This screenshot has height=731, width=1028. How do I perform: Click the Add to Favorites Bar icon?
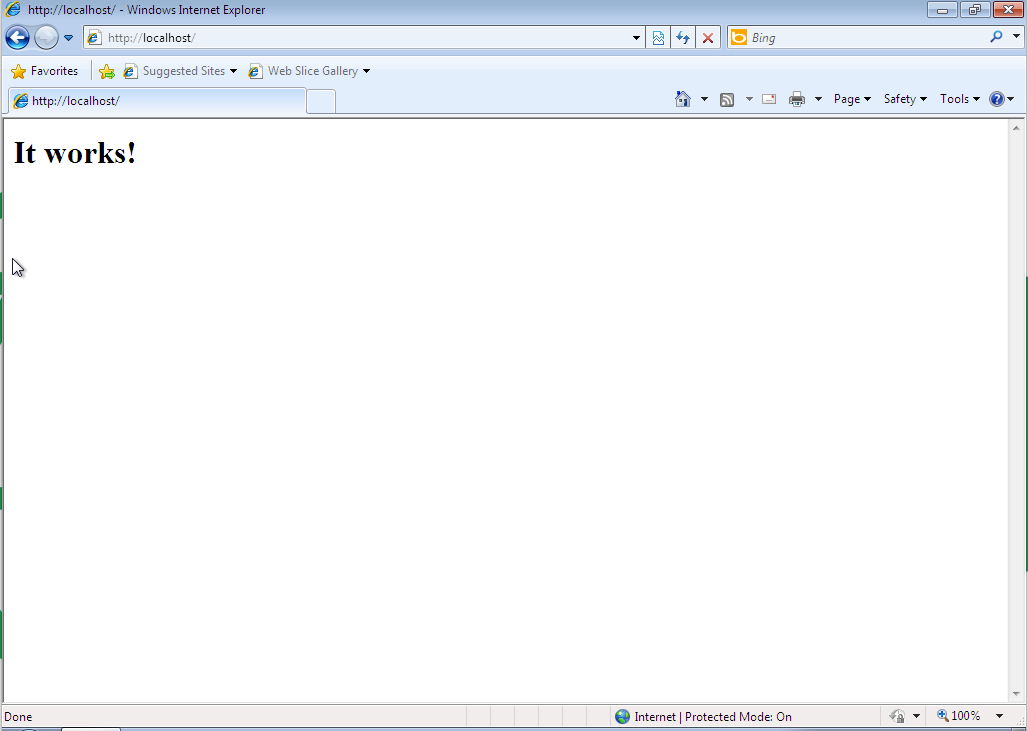tap(107, 71)
